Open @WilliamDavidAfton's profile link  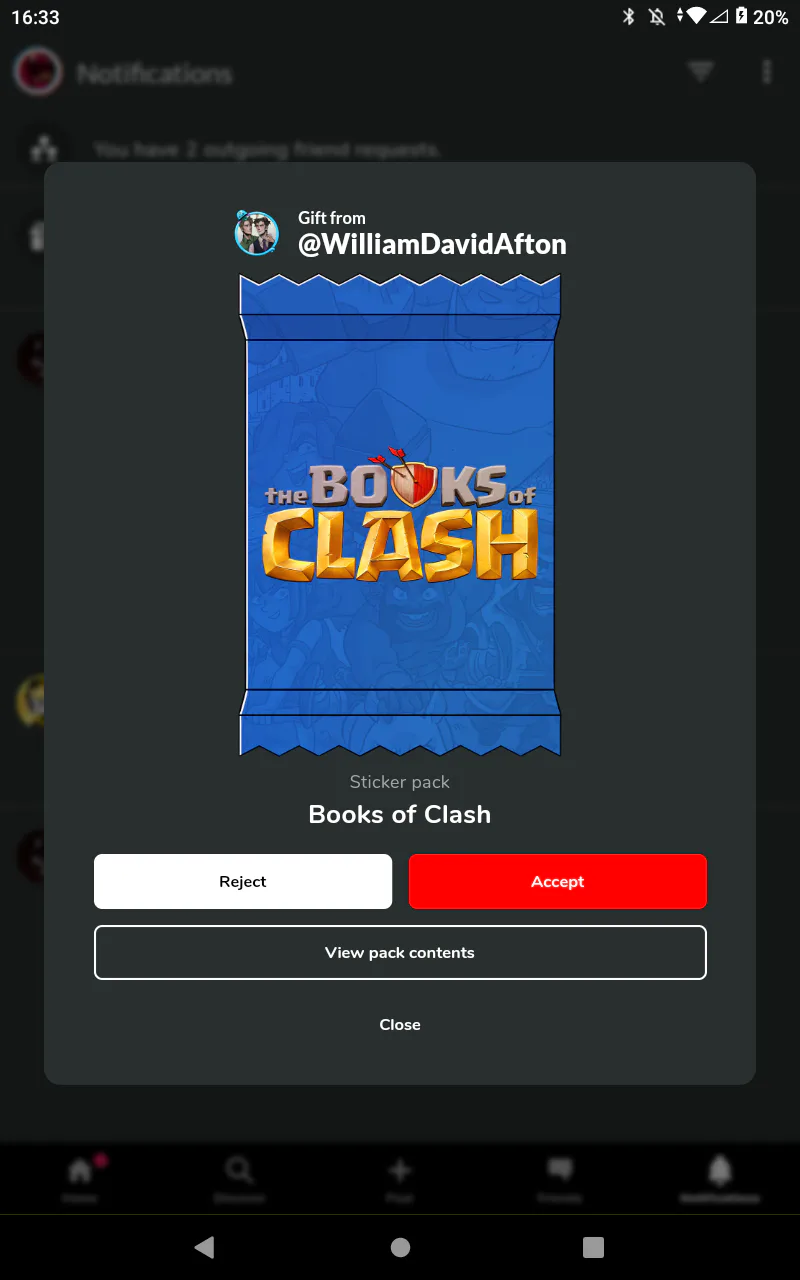click(432, 244)
